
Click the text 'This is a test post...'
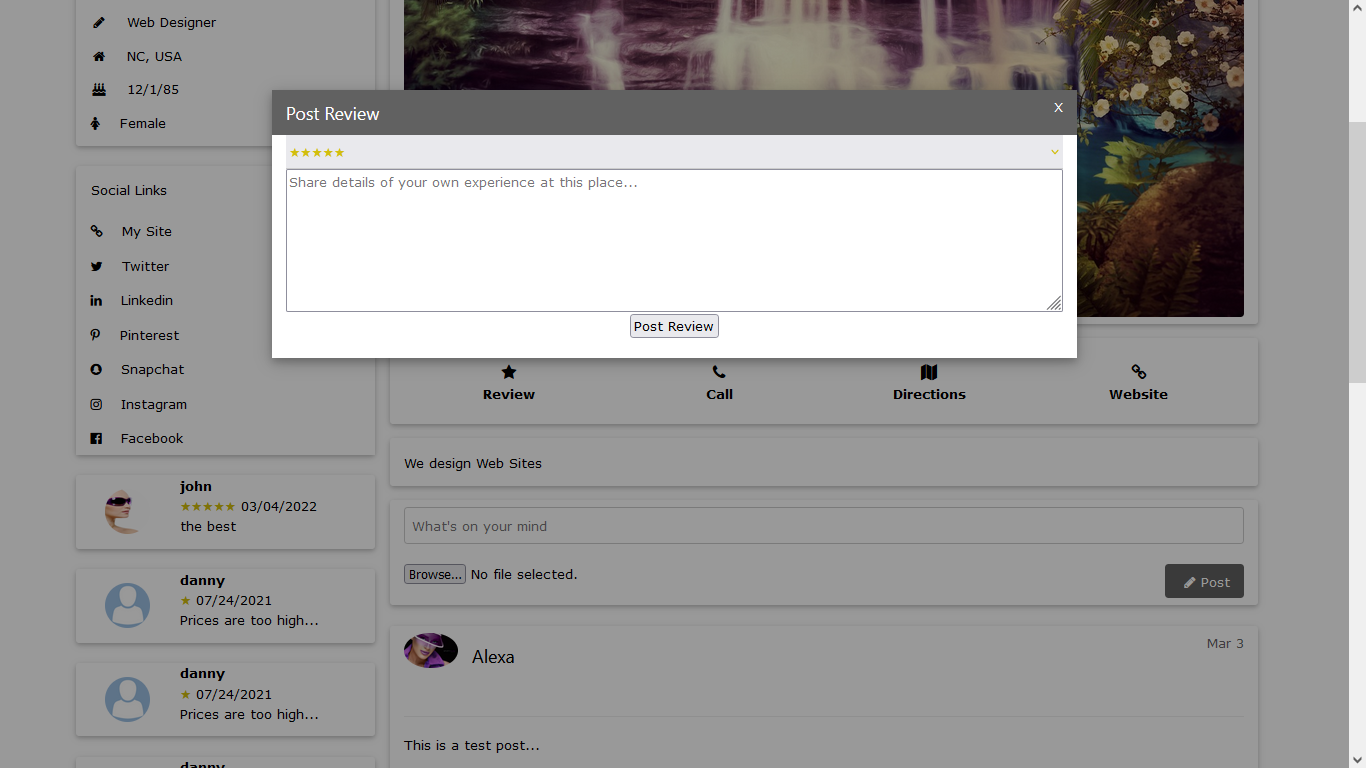(x=472, y=745)
